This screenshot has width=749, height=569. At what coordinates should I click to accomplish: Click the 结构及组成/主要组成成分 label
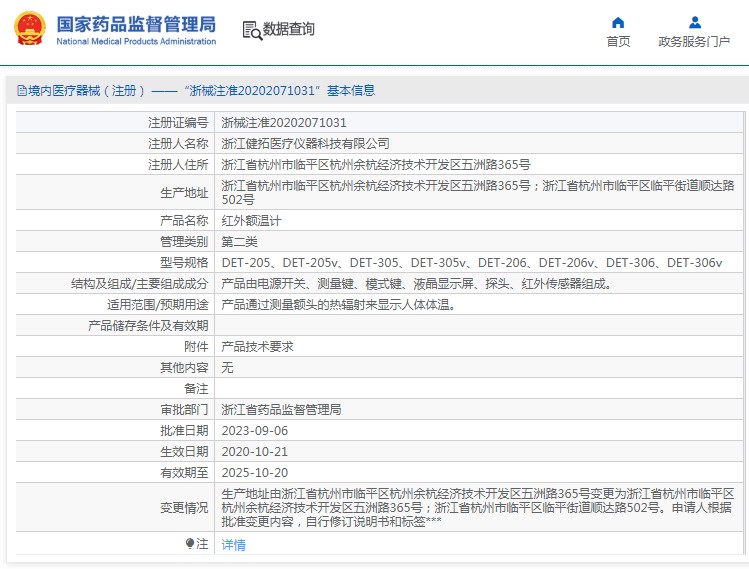139,284
